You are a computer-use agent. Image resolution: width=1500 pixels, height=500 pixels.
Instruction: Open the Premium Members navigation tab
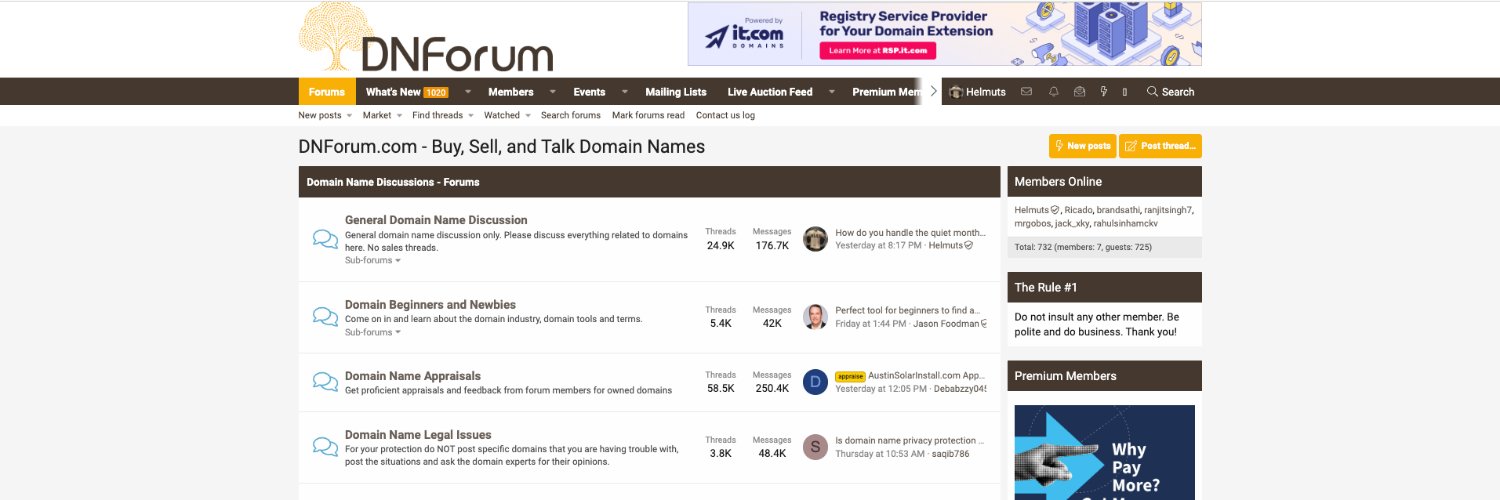click(x=887, y=92)
